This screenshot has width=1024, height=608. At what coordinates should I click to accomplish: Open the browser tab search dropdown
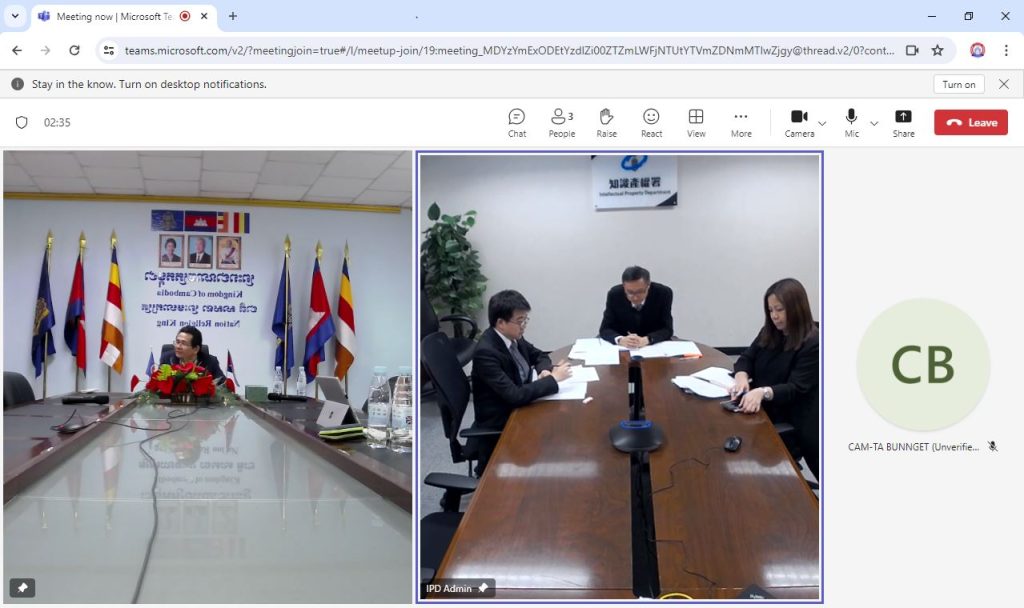[x=15, y=16]
